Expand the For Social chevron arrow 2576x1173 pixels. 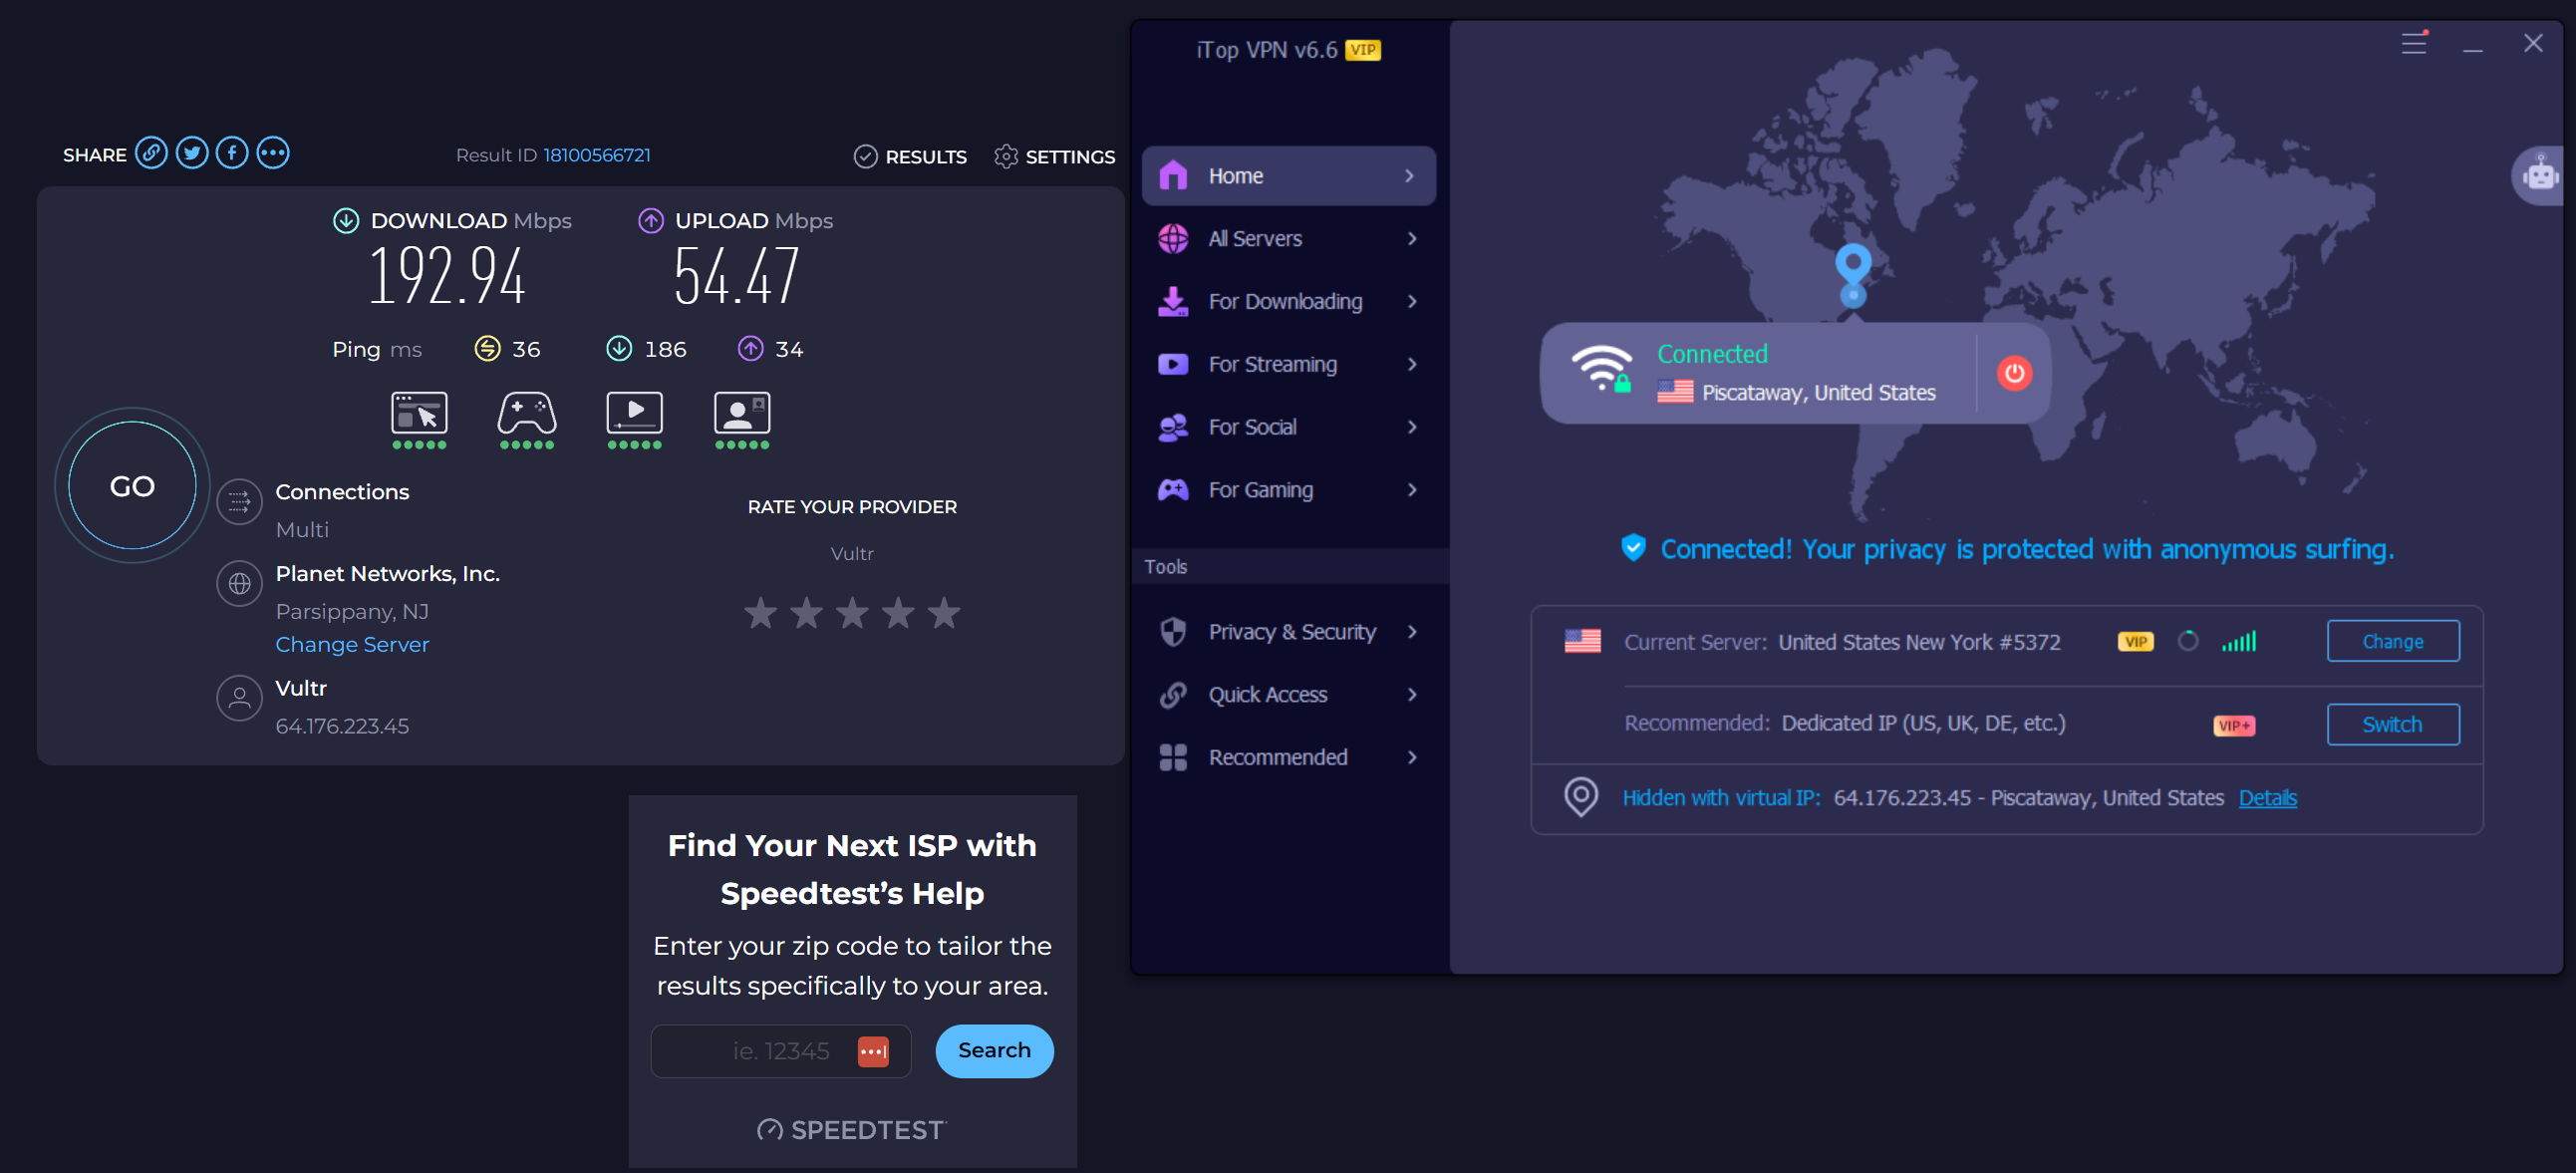1411,428
